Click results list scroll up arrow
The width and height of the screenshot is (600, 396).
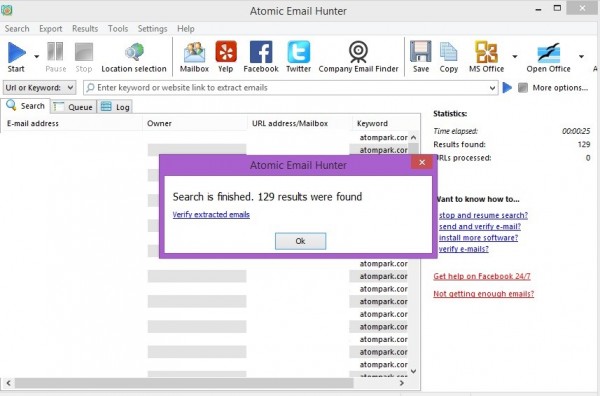pyautogui.click(x=413, y=137)
